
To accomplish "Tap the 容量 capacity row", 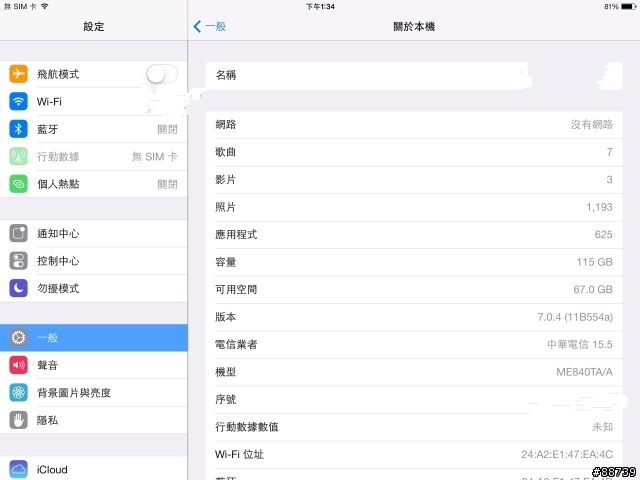I will click(x=414, y=262).
